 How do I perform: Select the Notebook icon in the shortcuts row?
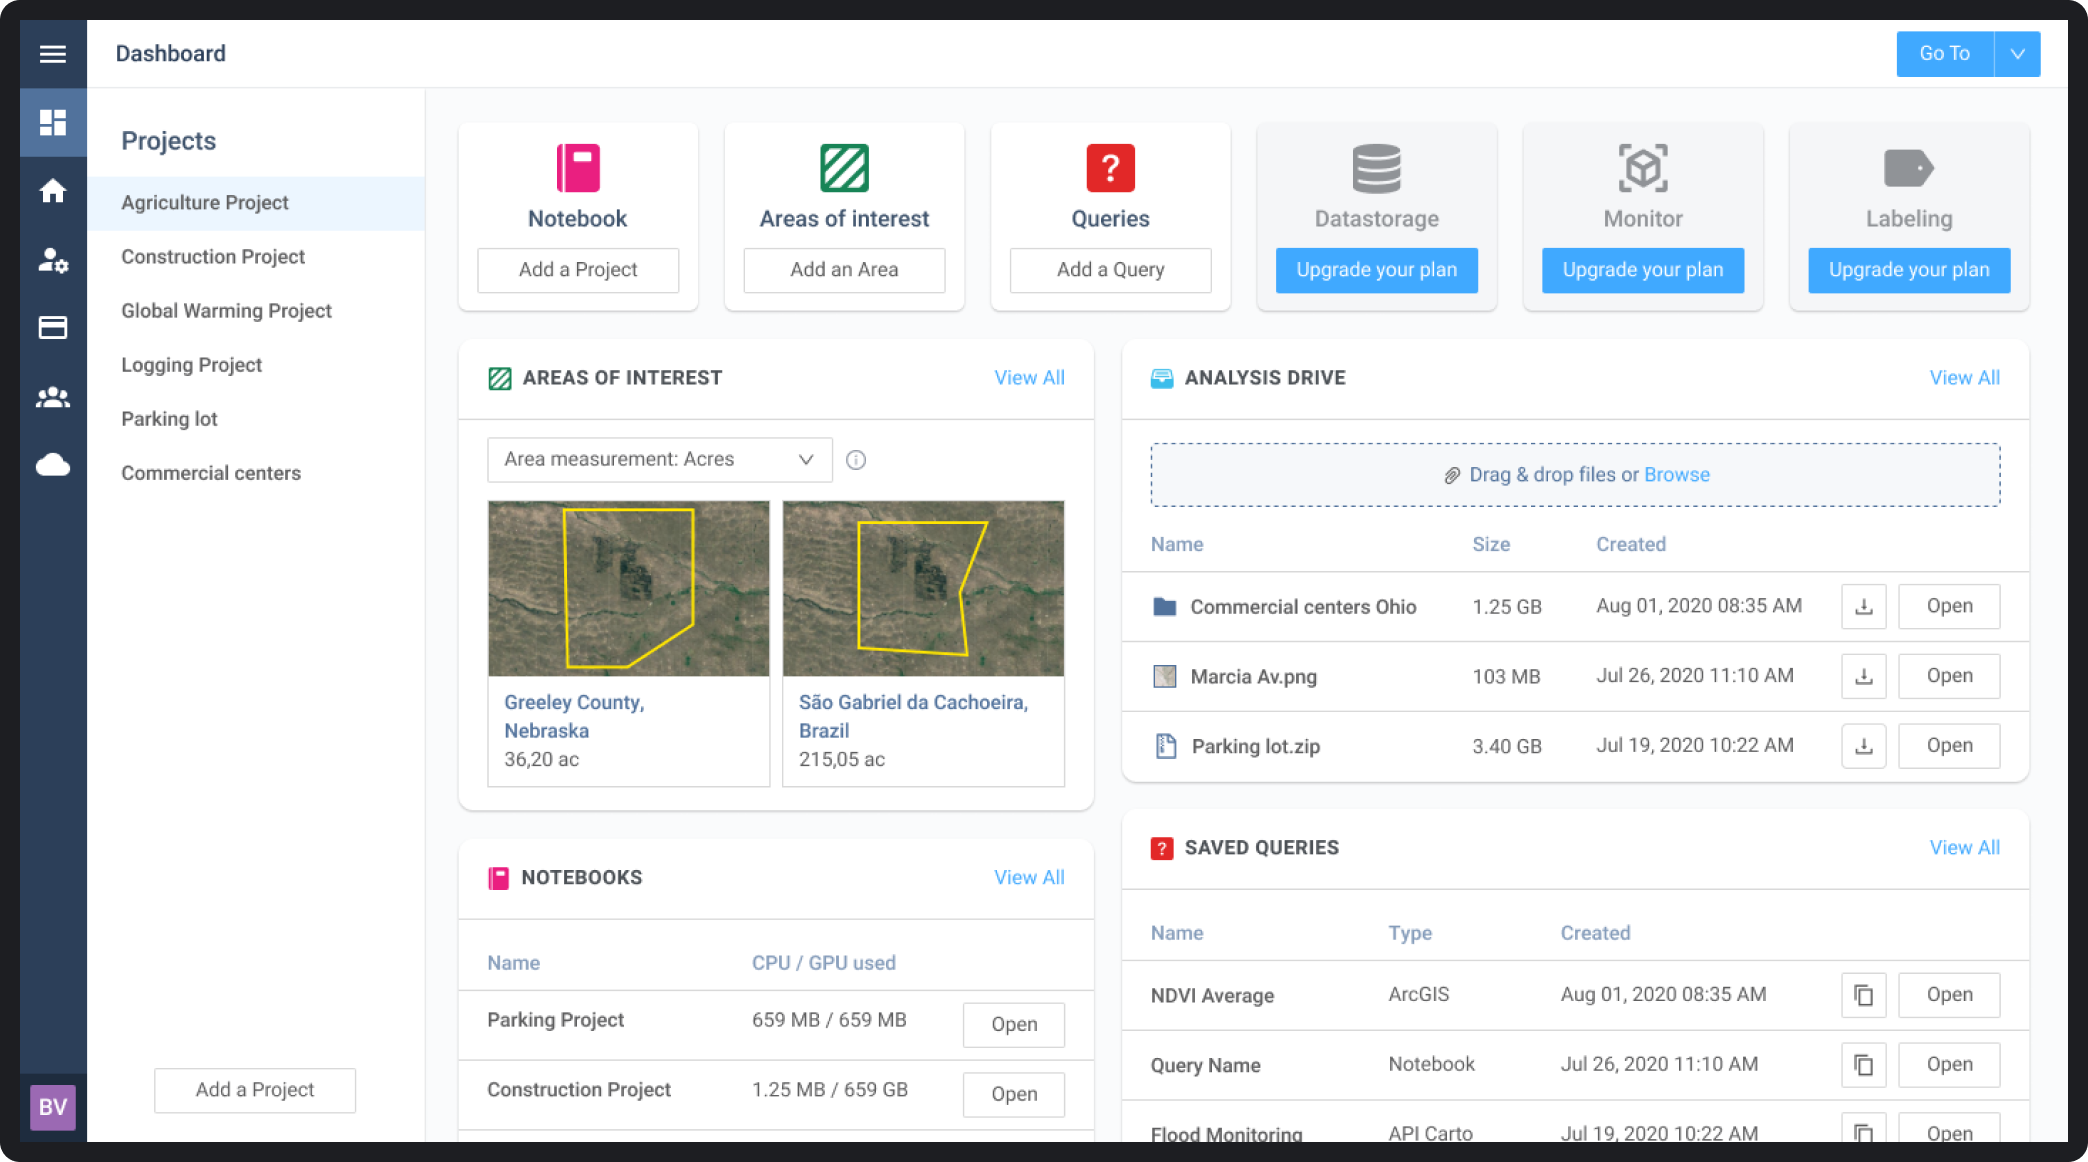coord(577,167)
